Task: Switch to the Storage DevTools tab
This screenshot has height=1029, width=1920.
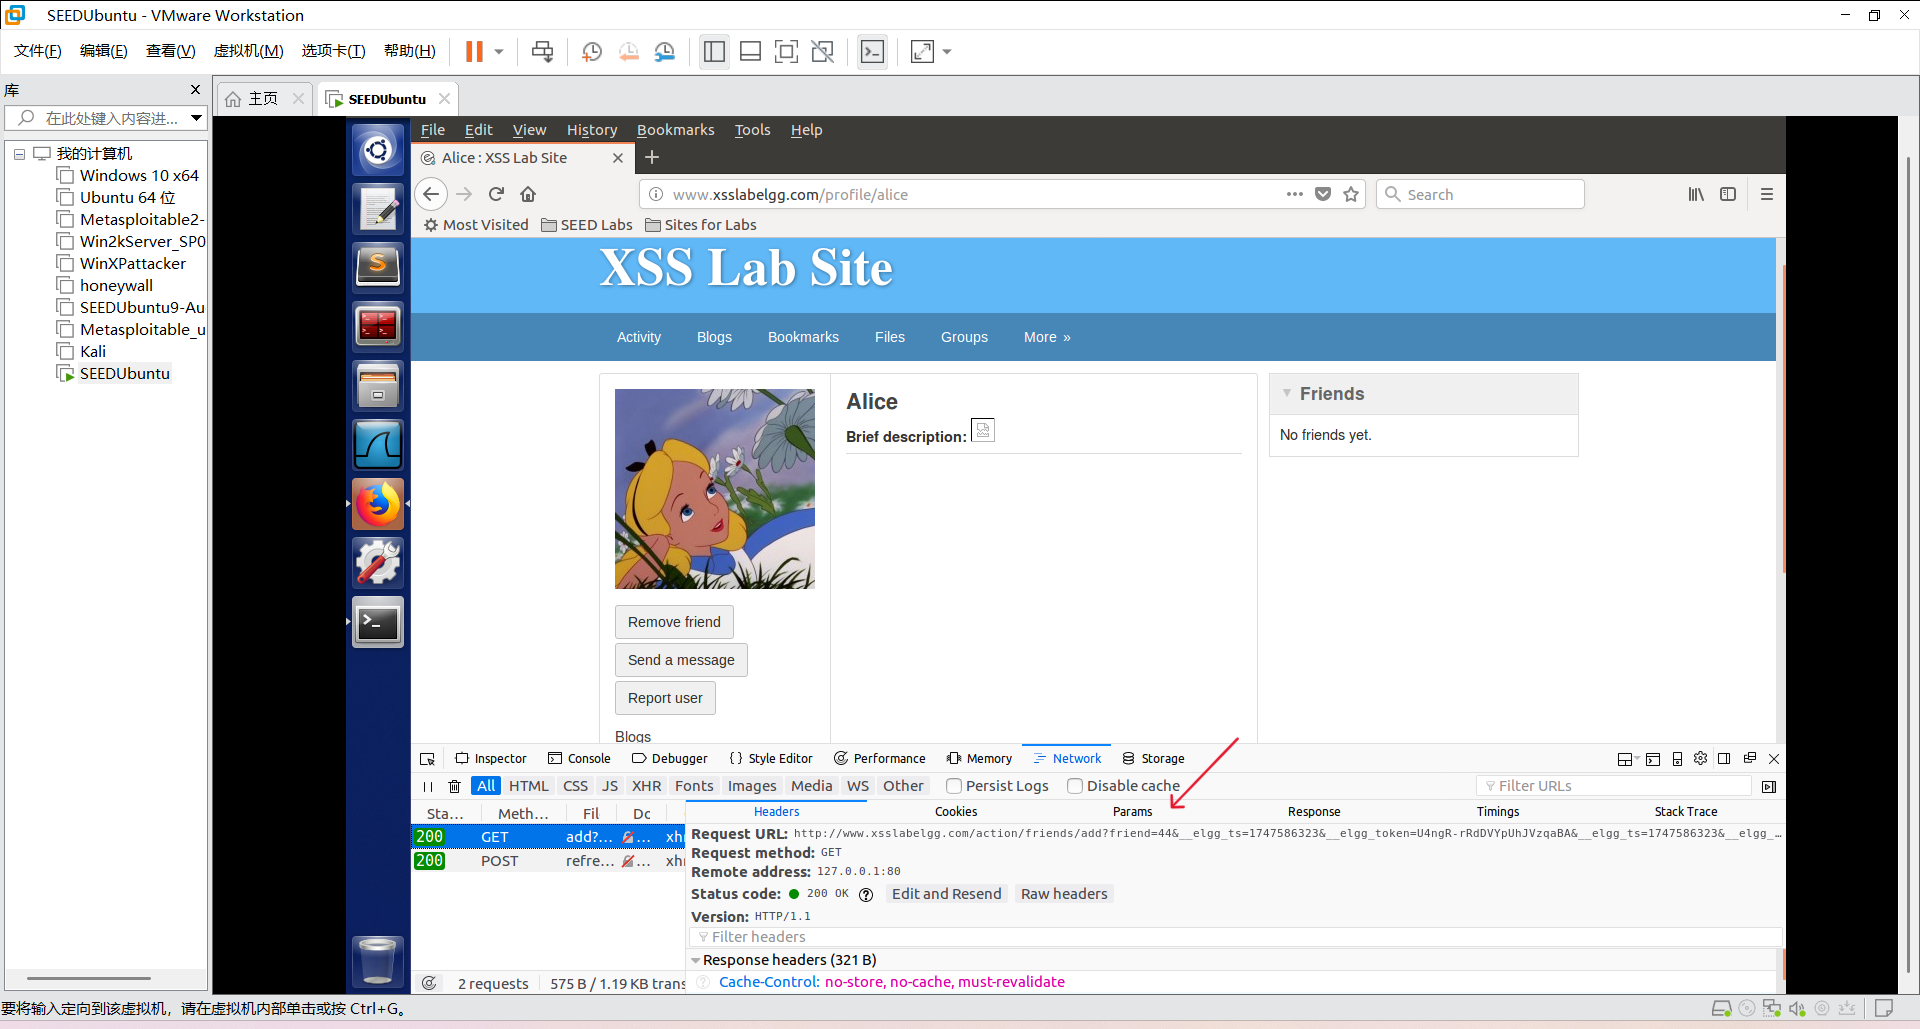Action: pyautogui.click(x=1153, y=759)
